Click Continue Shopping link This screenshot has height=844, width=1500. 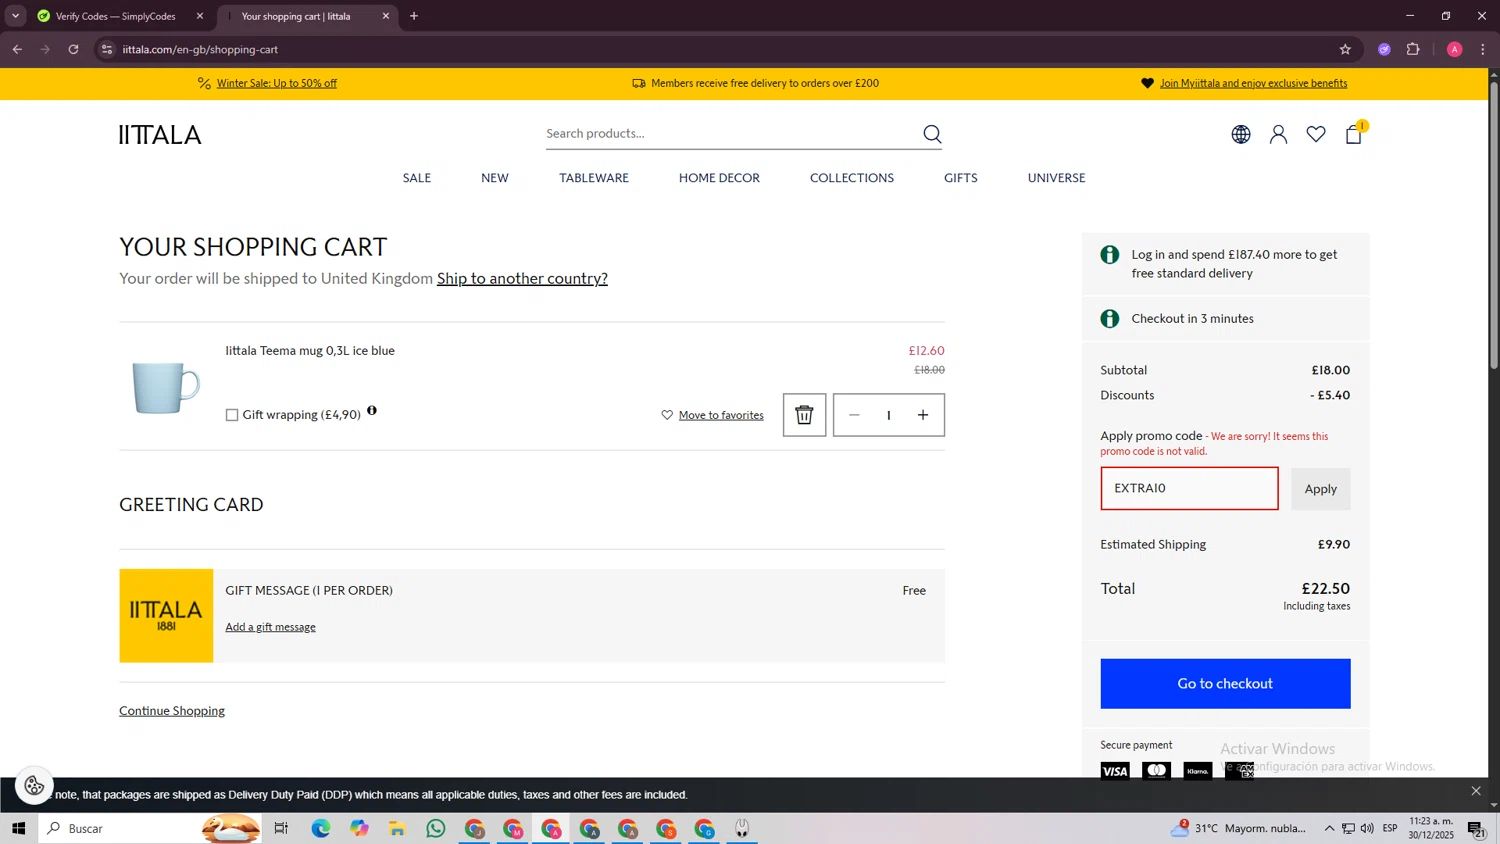(x=172, y=711)
